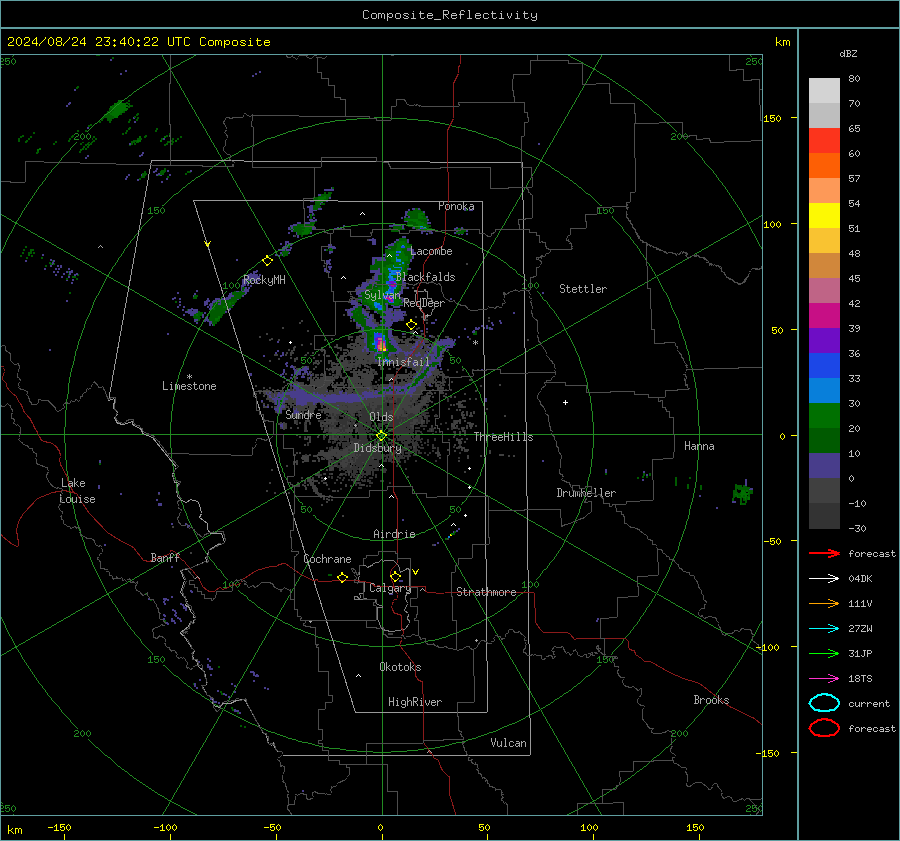Click the cyan 'current' ellipse legend icon

[824, 703]
